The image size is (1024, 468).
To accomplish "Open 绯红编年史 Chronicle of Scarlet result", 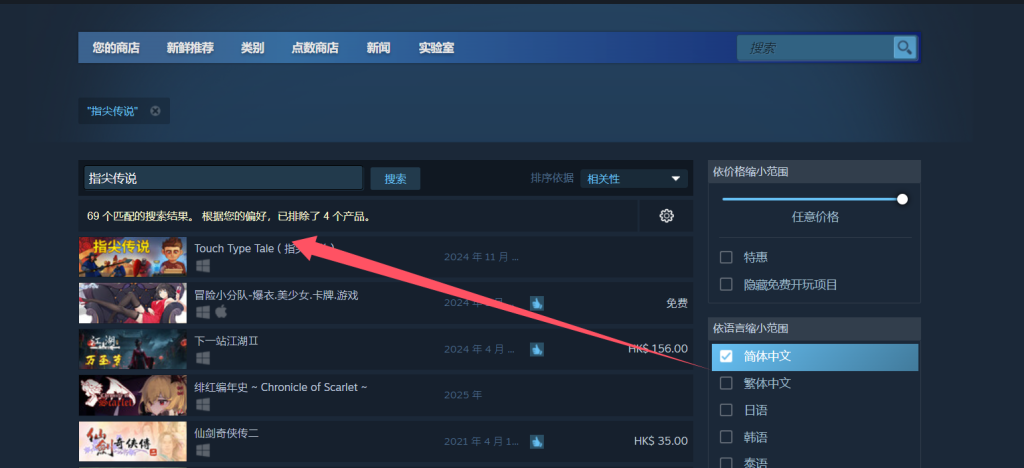I will (385, 395).
